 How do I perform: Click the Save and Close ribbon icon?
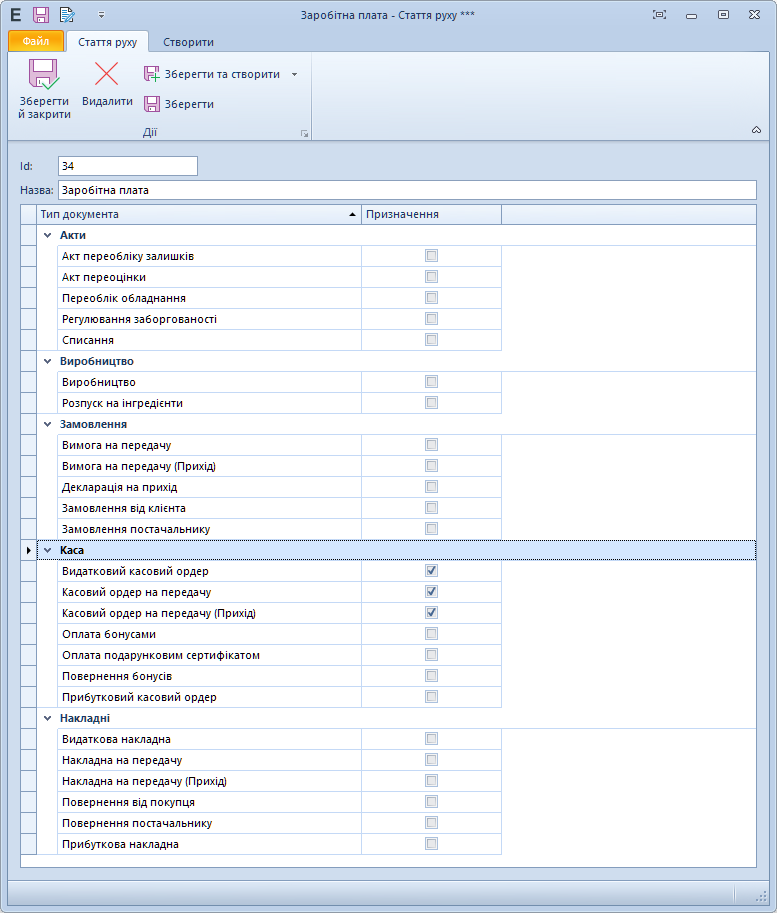point(43,76)
